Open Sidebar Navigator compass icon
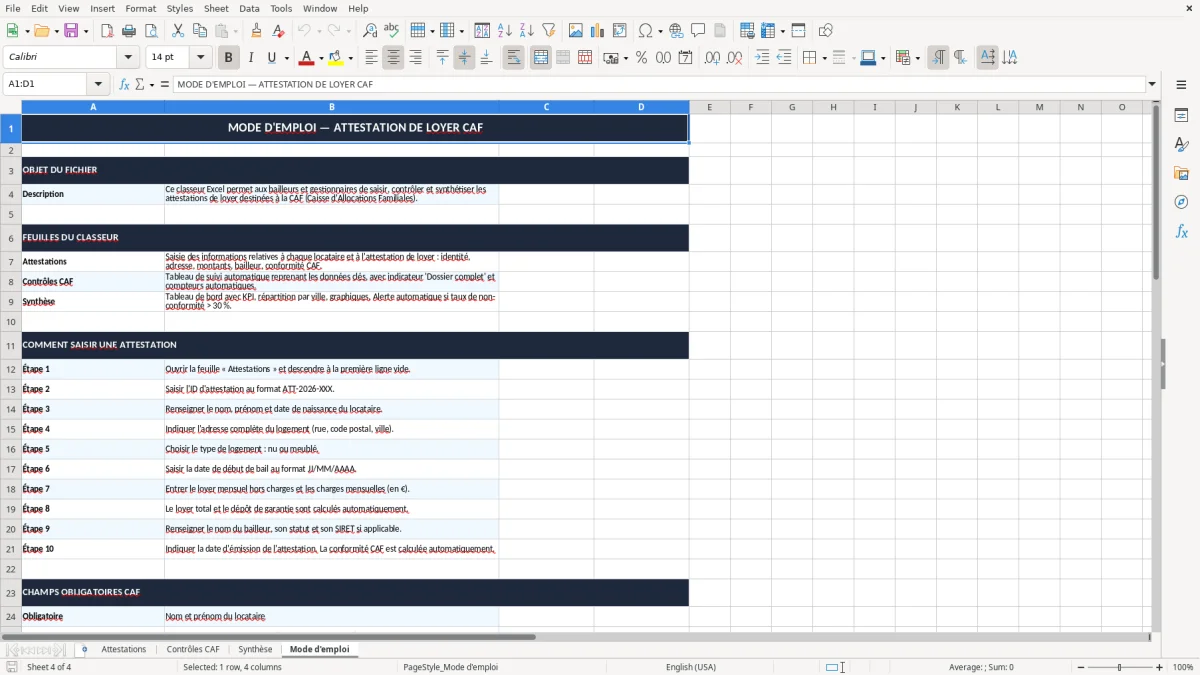The image size is (1200, 675). point(1181,202)
